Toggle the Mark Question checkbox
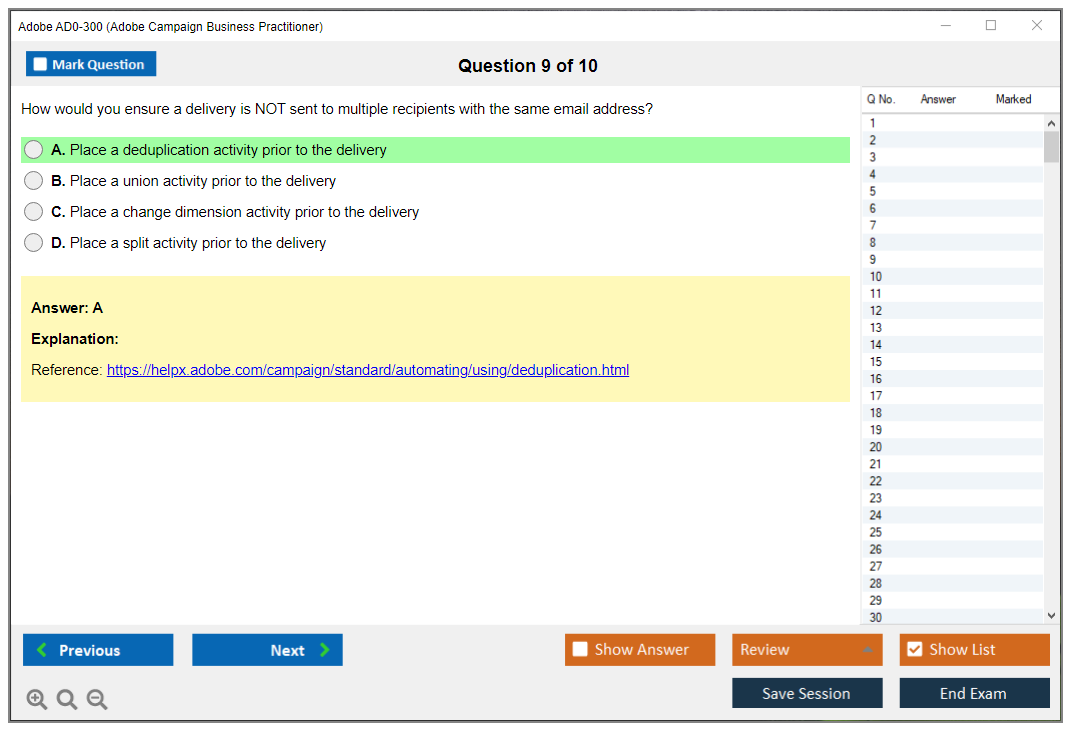The image size is (1075, 735). [x=41, y=64]
